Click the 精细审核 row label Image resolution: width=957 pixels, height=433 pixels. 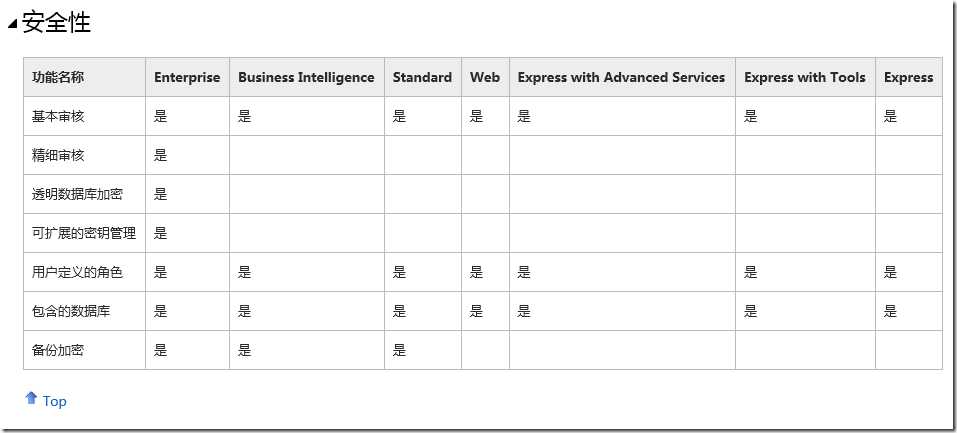pyautogui.click(x=58, y=155)
